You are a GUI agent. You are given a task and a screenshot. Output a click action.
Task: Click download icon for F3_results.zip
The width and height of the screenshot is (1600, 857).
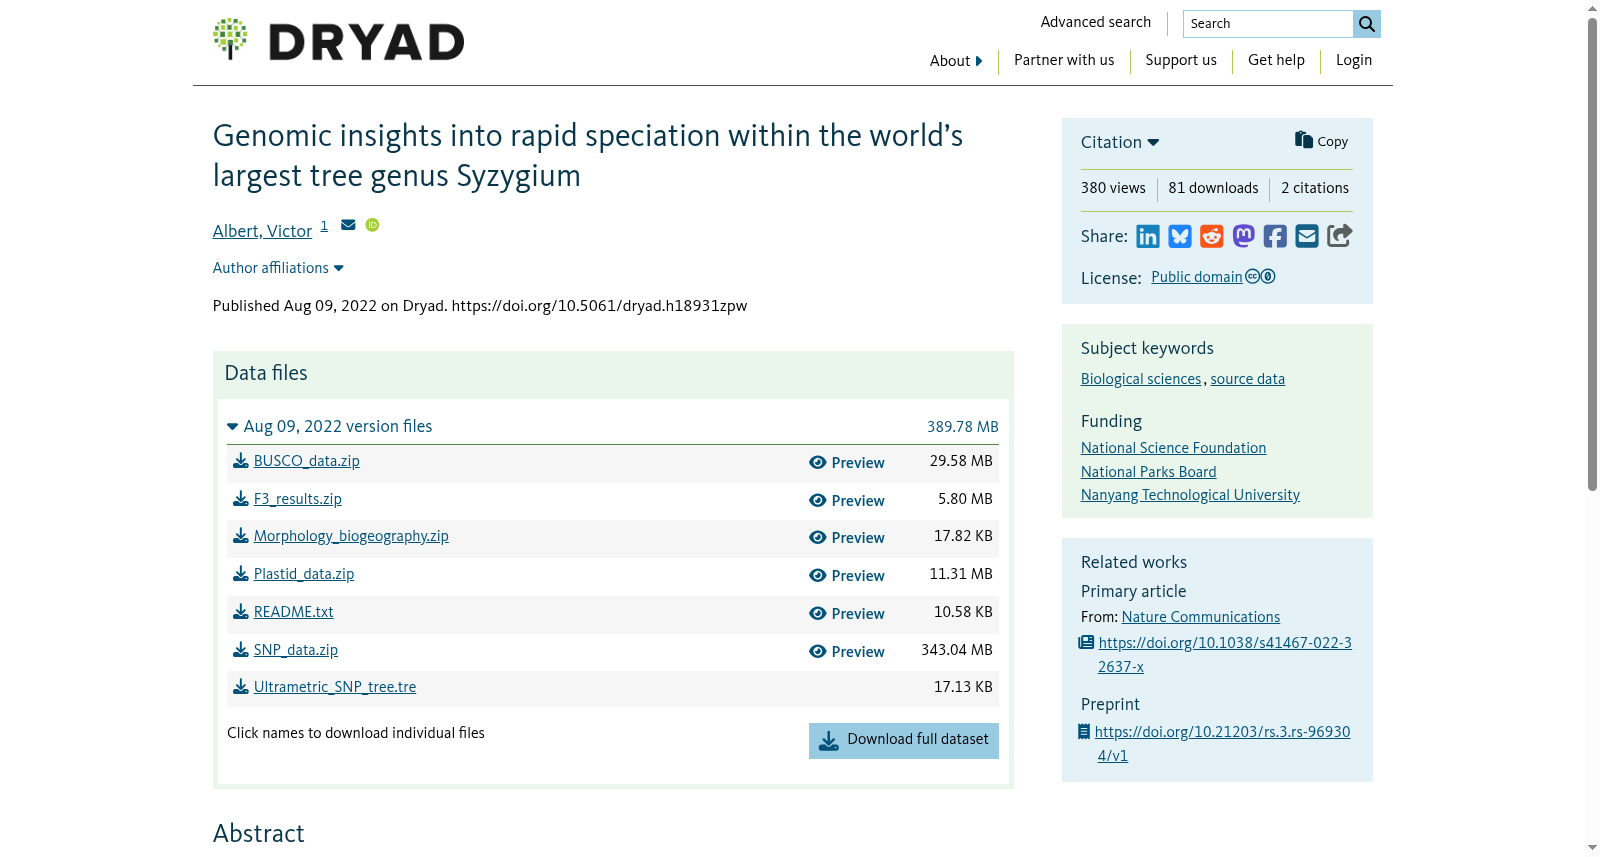(241, 499)
